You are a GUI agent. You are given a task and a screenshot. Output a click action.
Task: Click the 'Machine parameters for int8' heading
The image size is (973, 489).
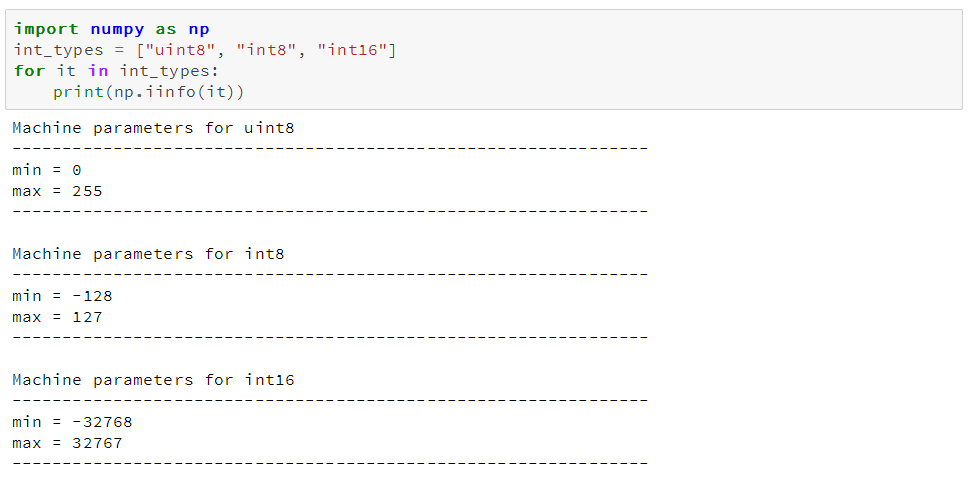pyautogui.click(x=148, y=254)
